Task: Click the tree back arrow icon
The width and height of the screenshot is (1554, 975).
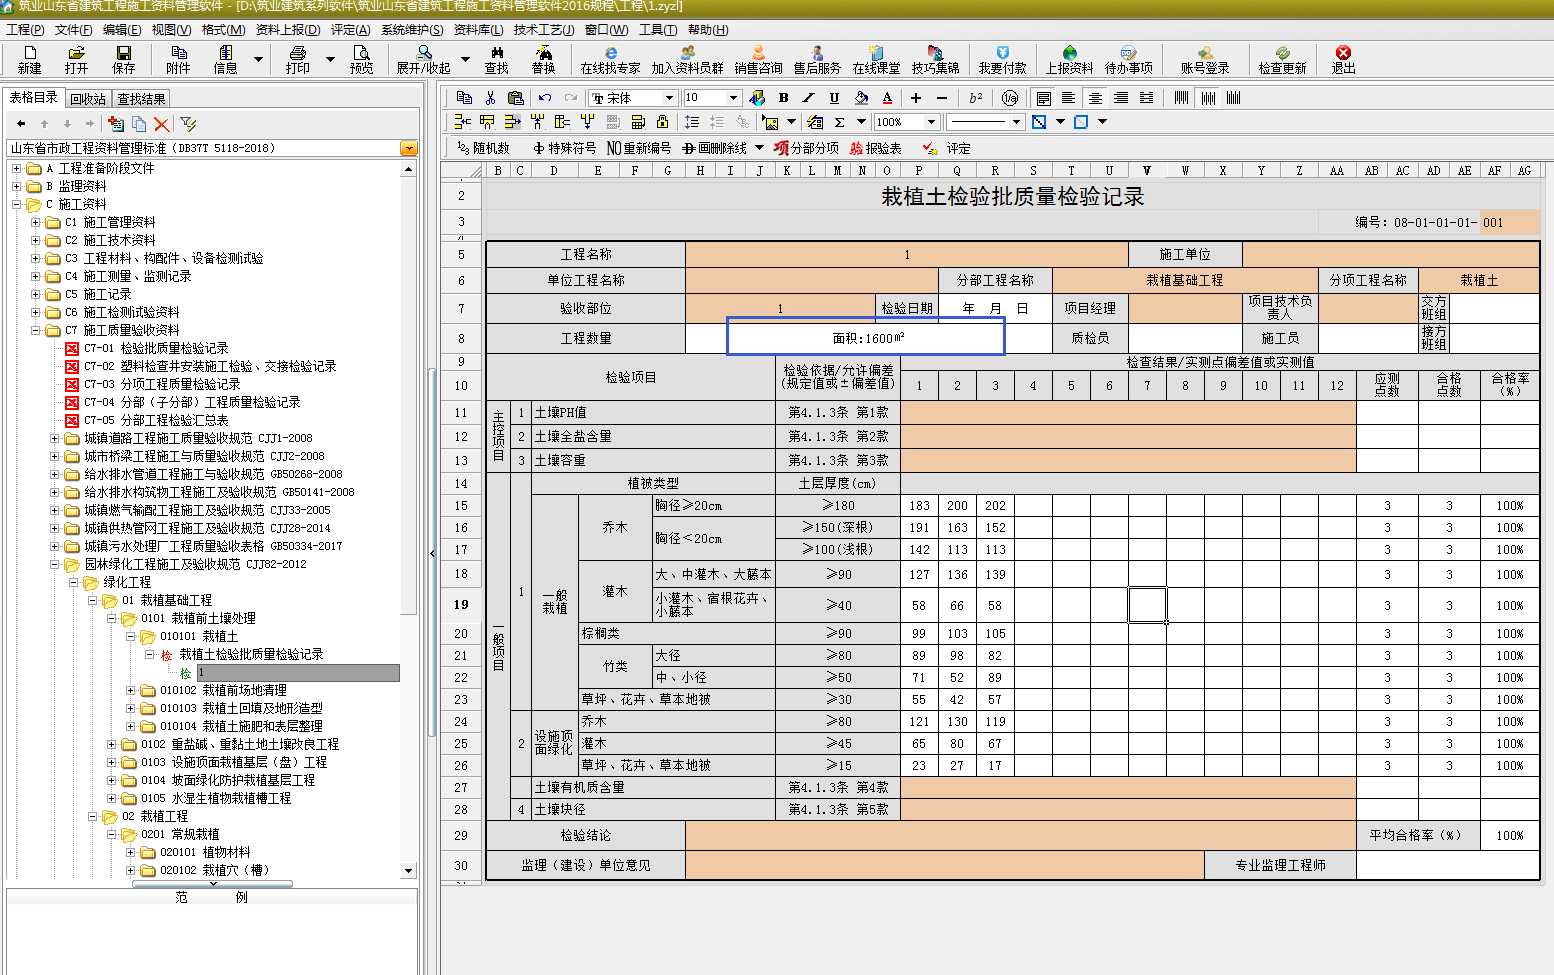Action: [21, 124]
